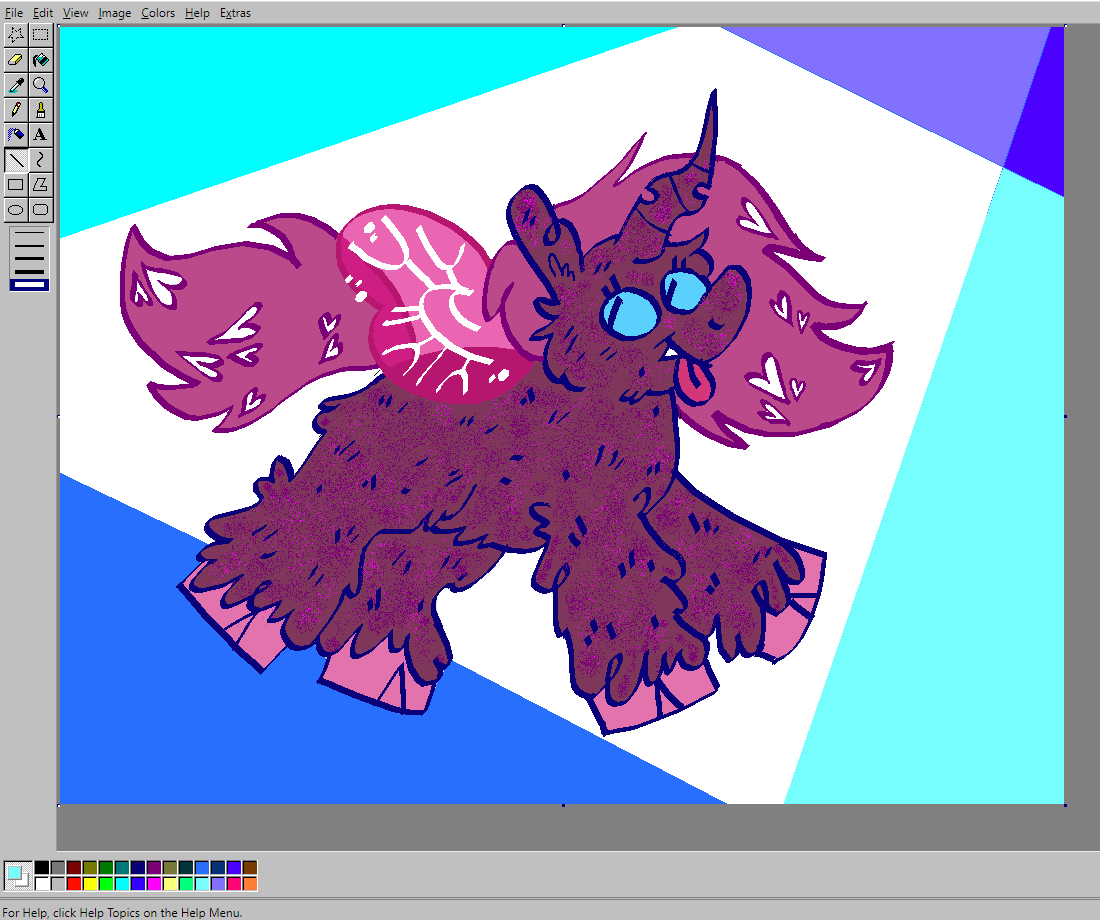Pick the navy blue swatch
The image size is (1100, 920).
click(138, 868)
